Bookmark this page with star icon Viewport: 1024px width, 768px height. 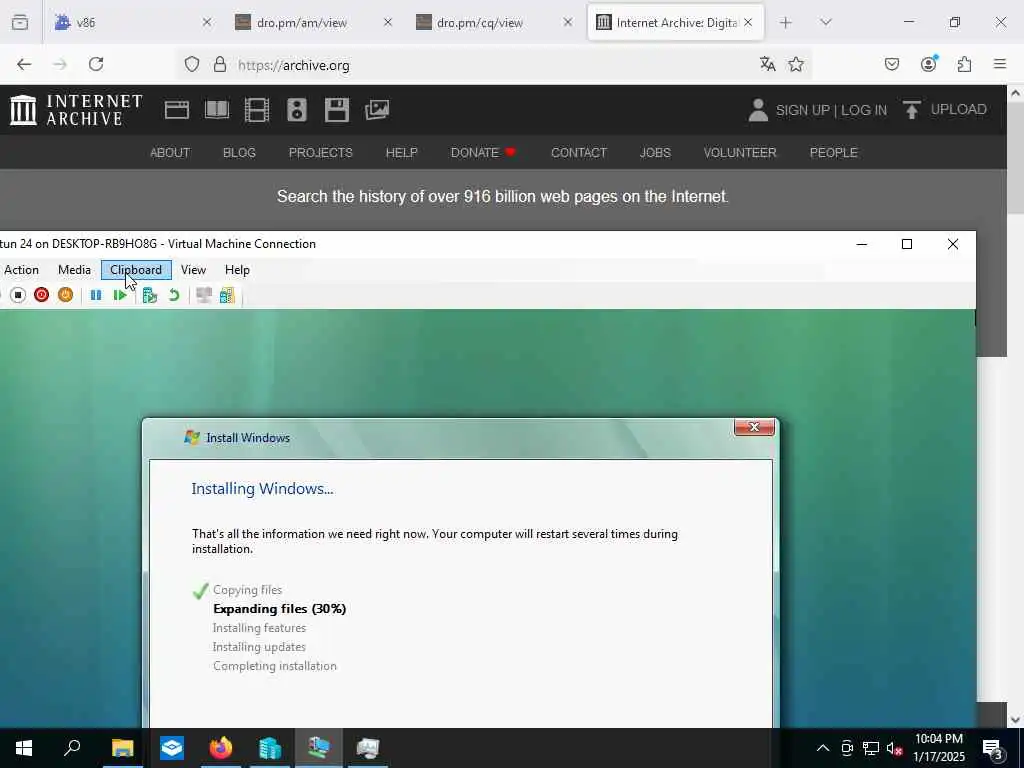(795, 64)
